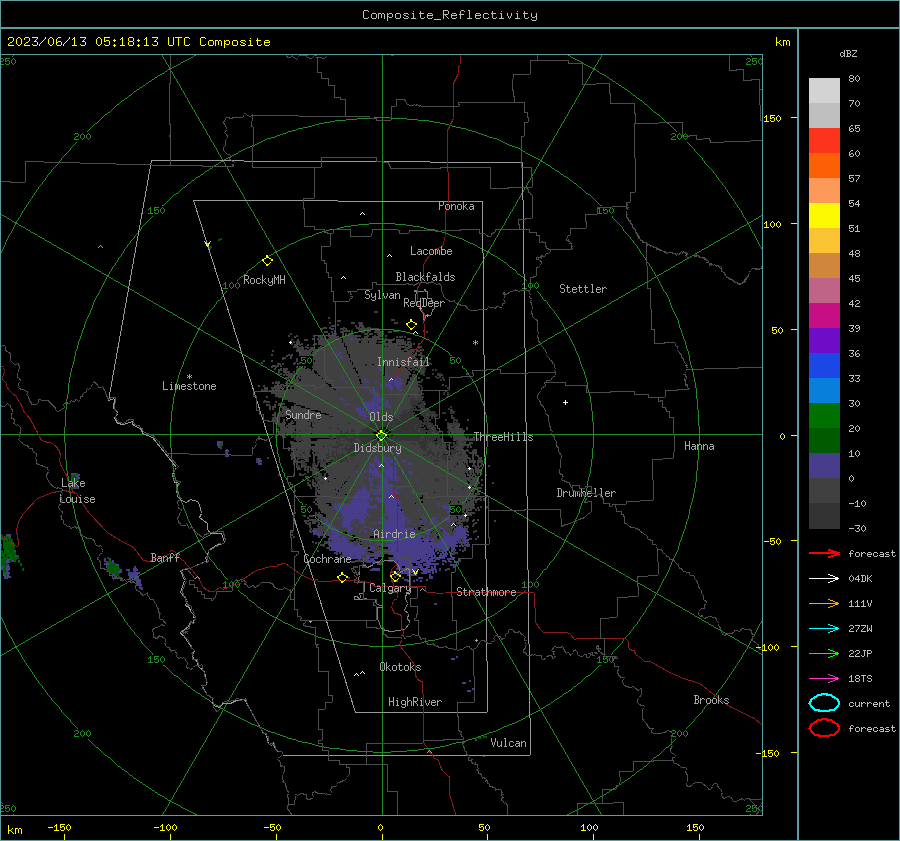Screen dimensions: 900x841
Task: Click the red forecast ellipse legend icon
Action: click(824, 728)
